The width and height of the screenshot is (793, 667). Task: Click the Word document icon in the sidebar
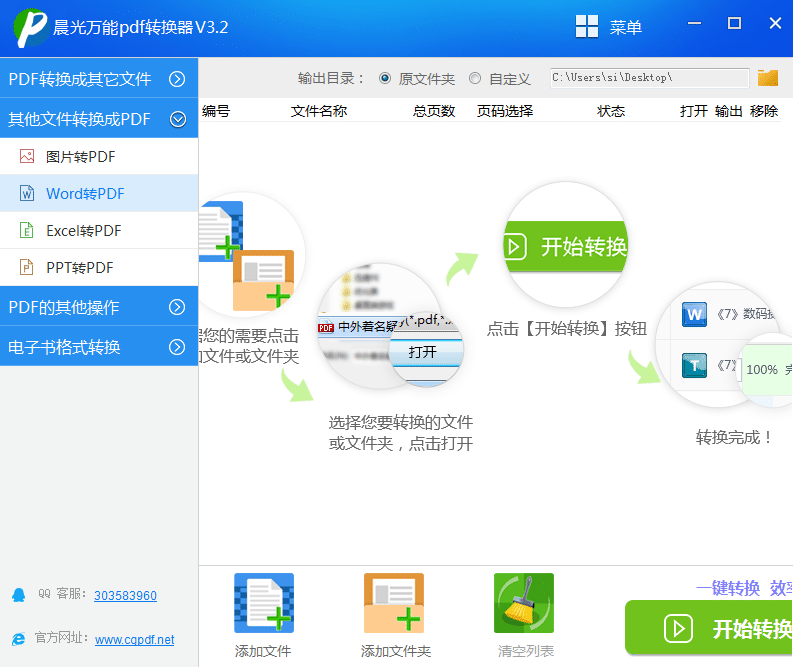click(x=27, y=193)
